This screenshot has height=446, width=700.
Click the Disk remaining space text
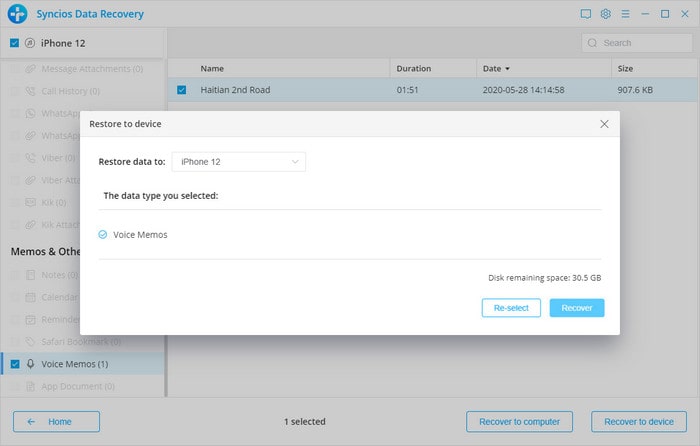tap(545, 278)
